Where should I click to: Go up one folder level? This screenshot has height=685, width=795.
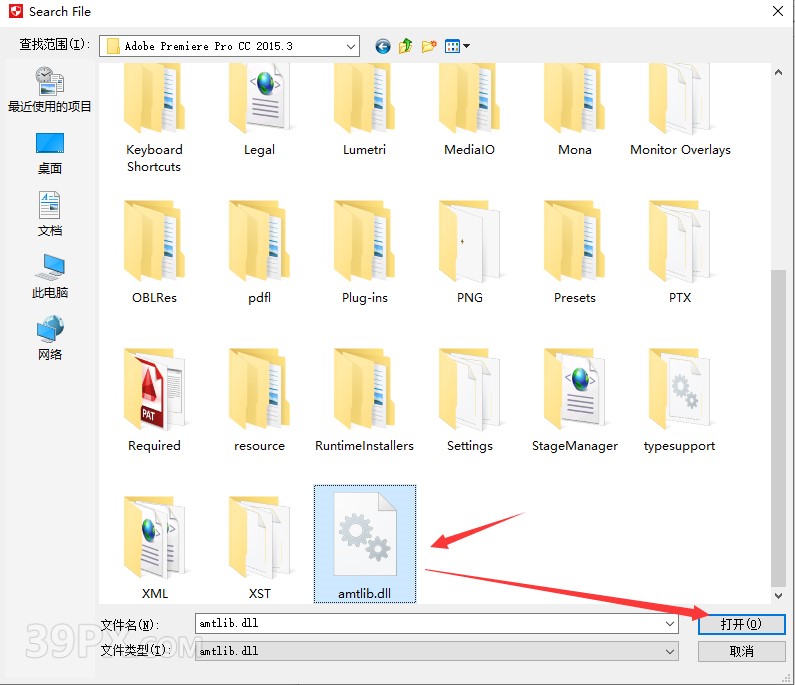click(x=405, y=47)
